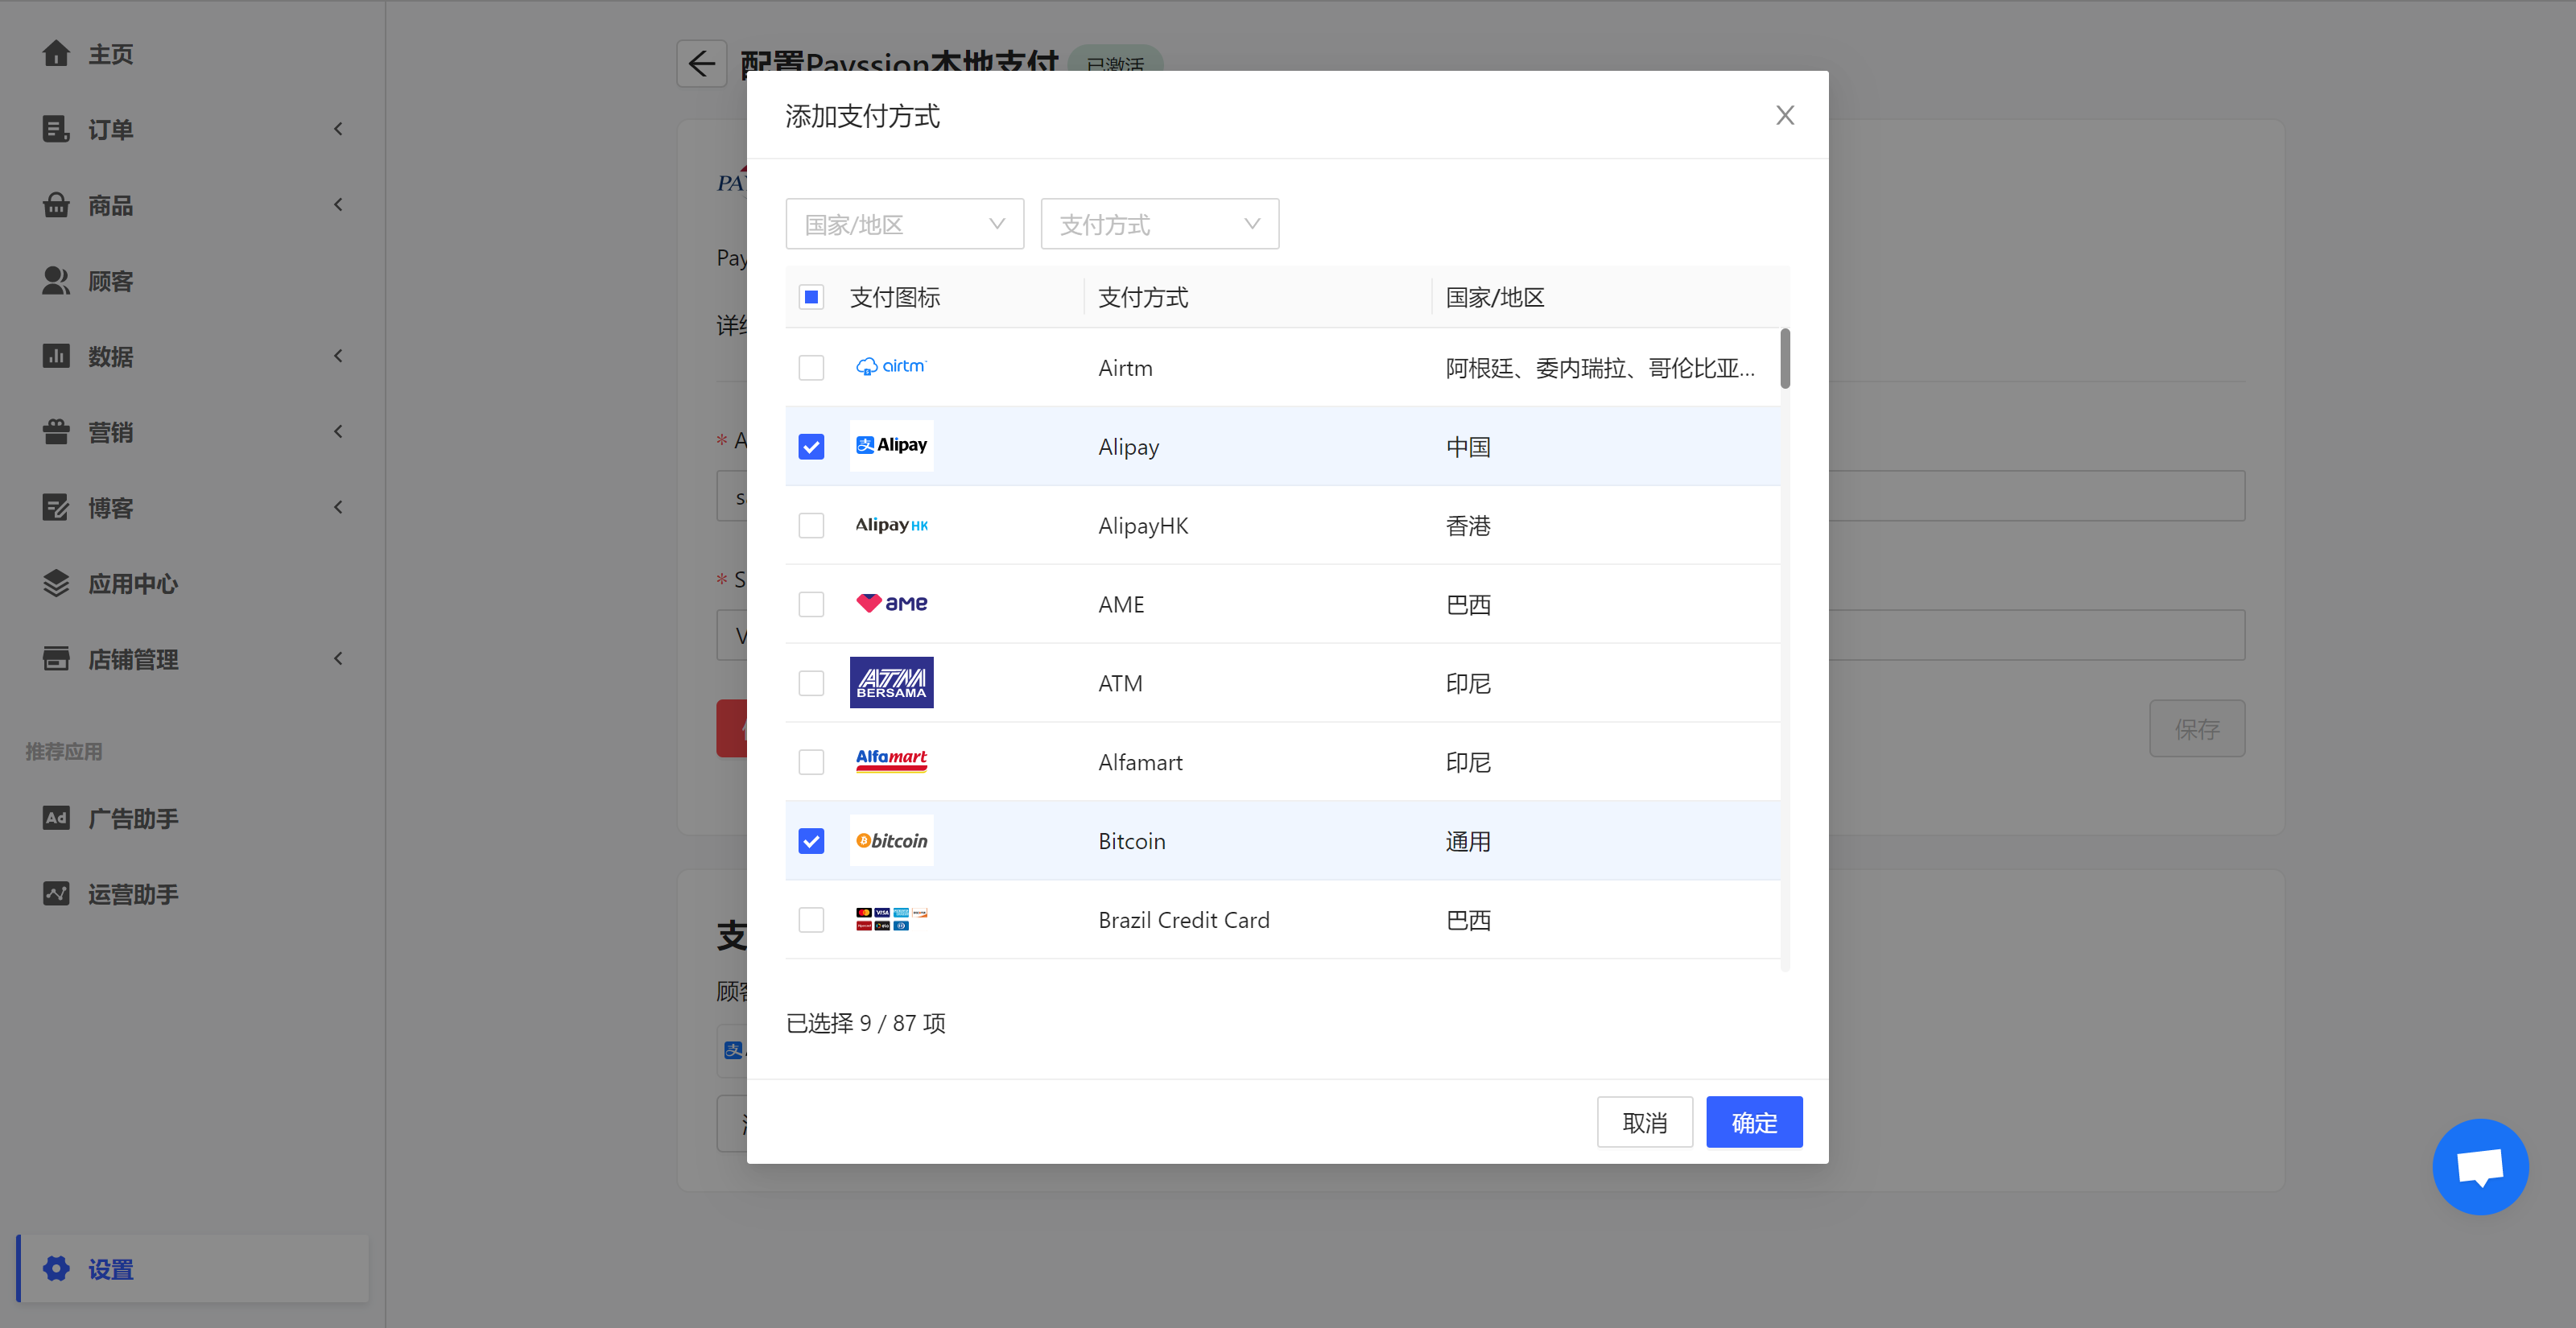The image size is (2576, 1328).
Task: Check the Brazil Credit Card checkbox
Action: [x=811, y=921]
